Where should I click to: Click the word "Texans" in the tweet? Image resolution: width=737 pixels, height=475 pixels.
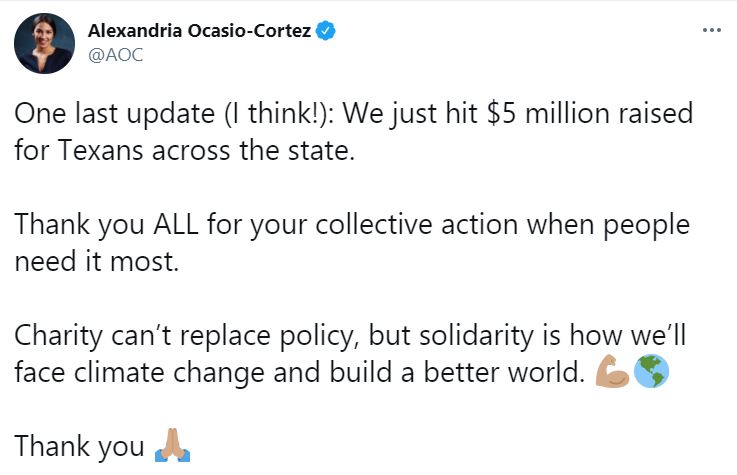[101, 151]
